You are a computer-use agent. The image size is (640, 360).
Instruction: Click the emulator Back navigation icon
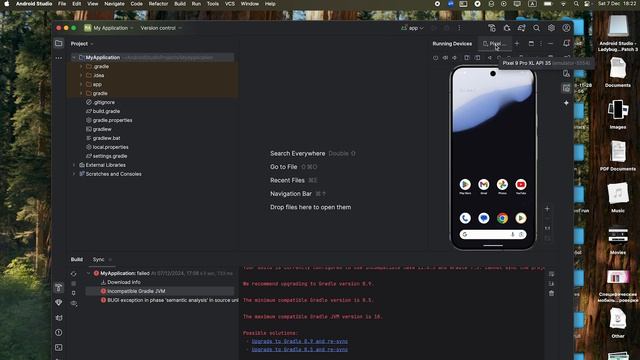pyautogui.click(x=489, y=58)
